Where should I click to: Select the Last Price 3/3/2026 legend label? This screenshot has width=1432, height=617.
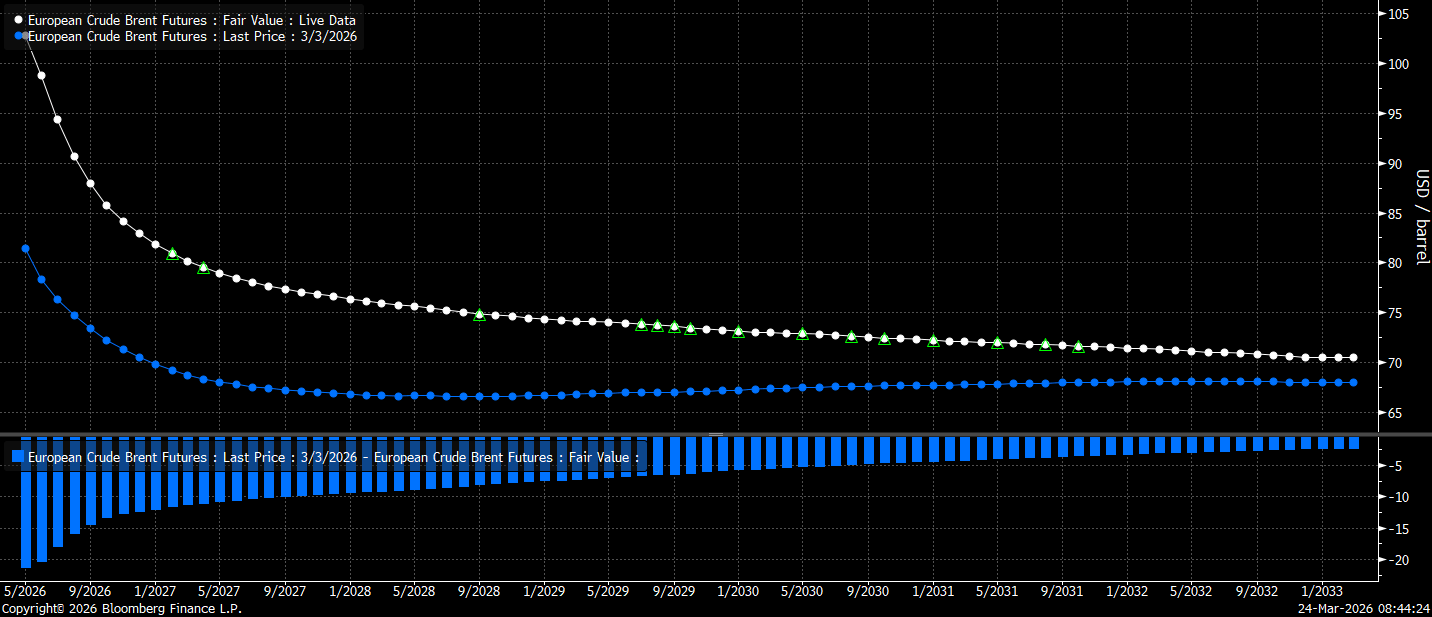click(192, 36)
